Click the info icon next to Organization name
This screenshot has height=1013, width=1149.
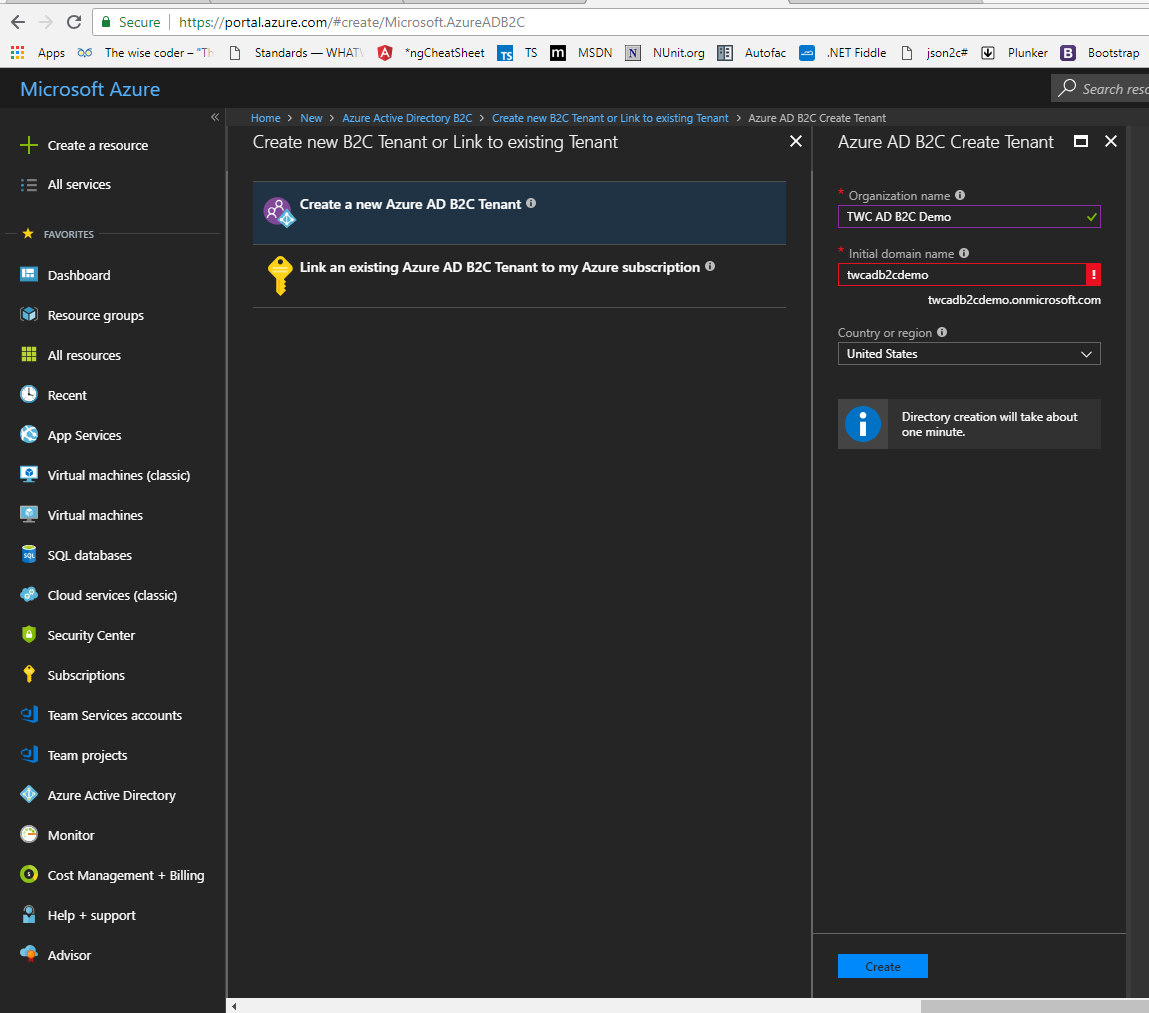960,195
